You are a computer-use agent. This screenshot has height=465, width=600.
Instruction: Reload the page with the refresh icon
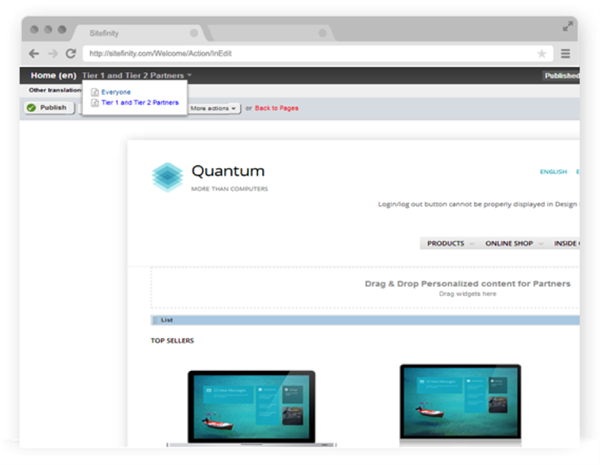[70, 53]
